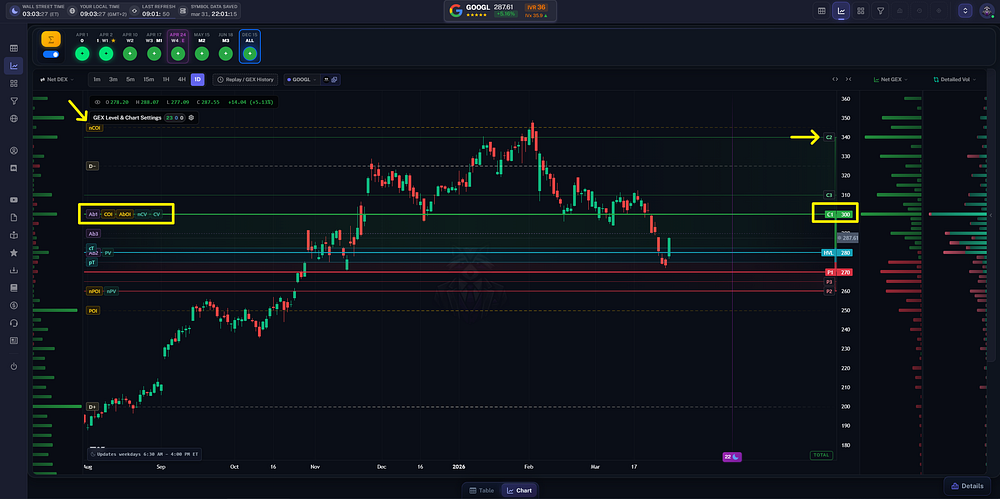Click Replay / GEX History button
Image resolution: width=1000 pixels, height=499 pixels.
coord(246,80)
